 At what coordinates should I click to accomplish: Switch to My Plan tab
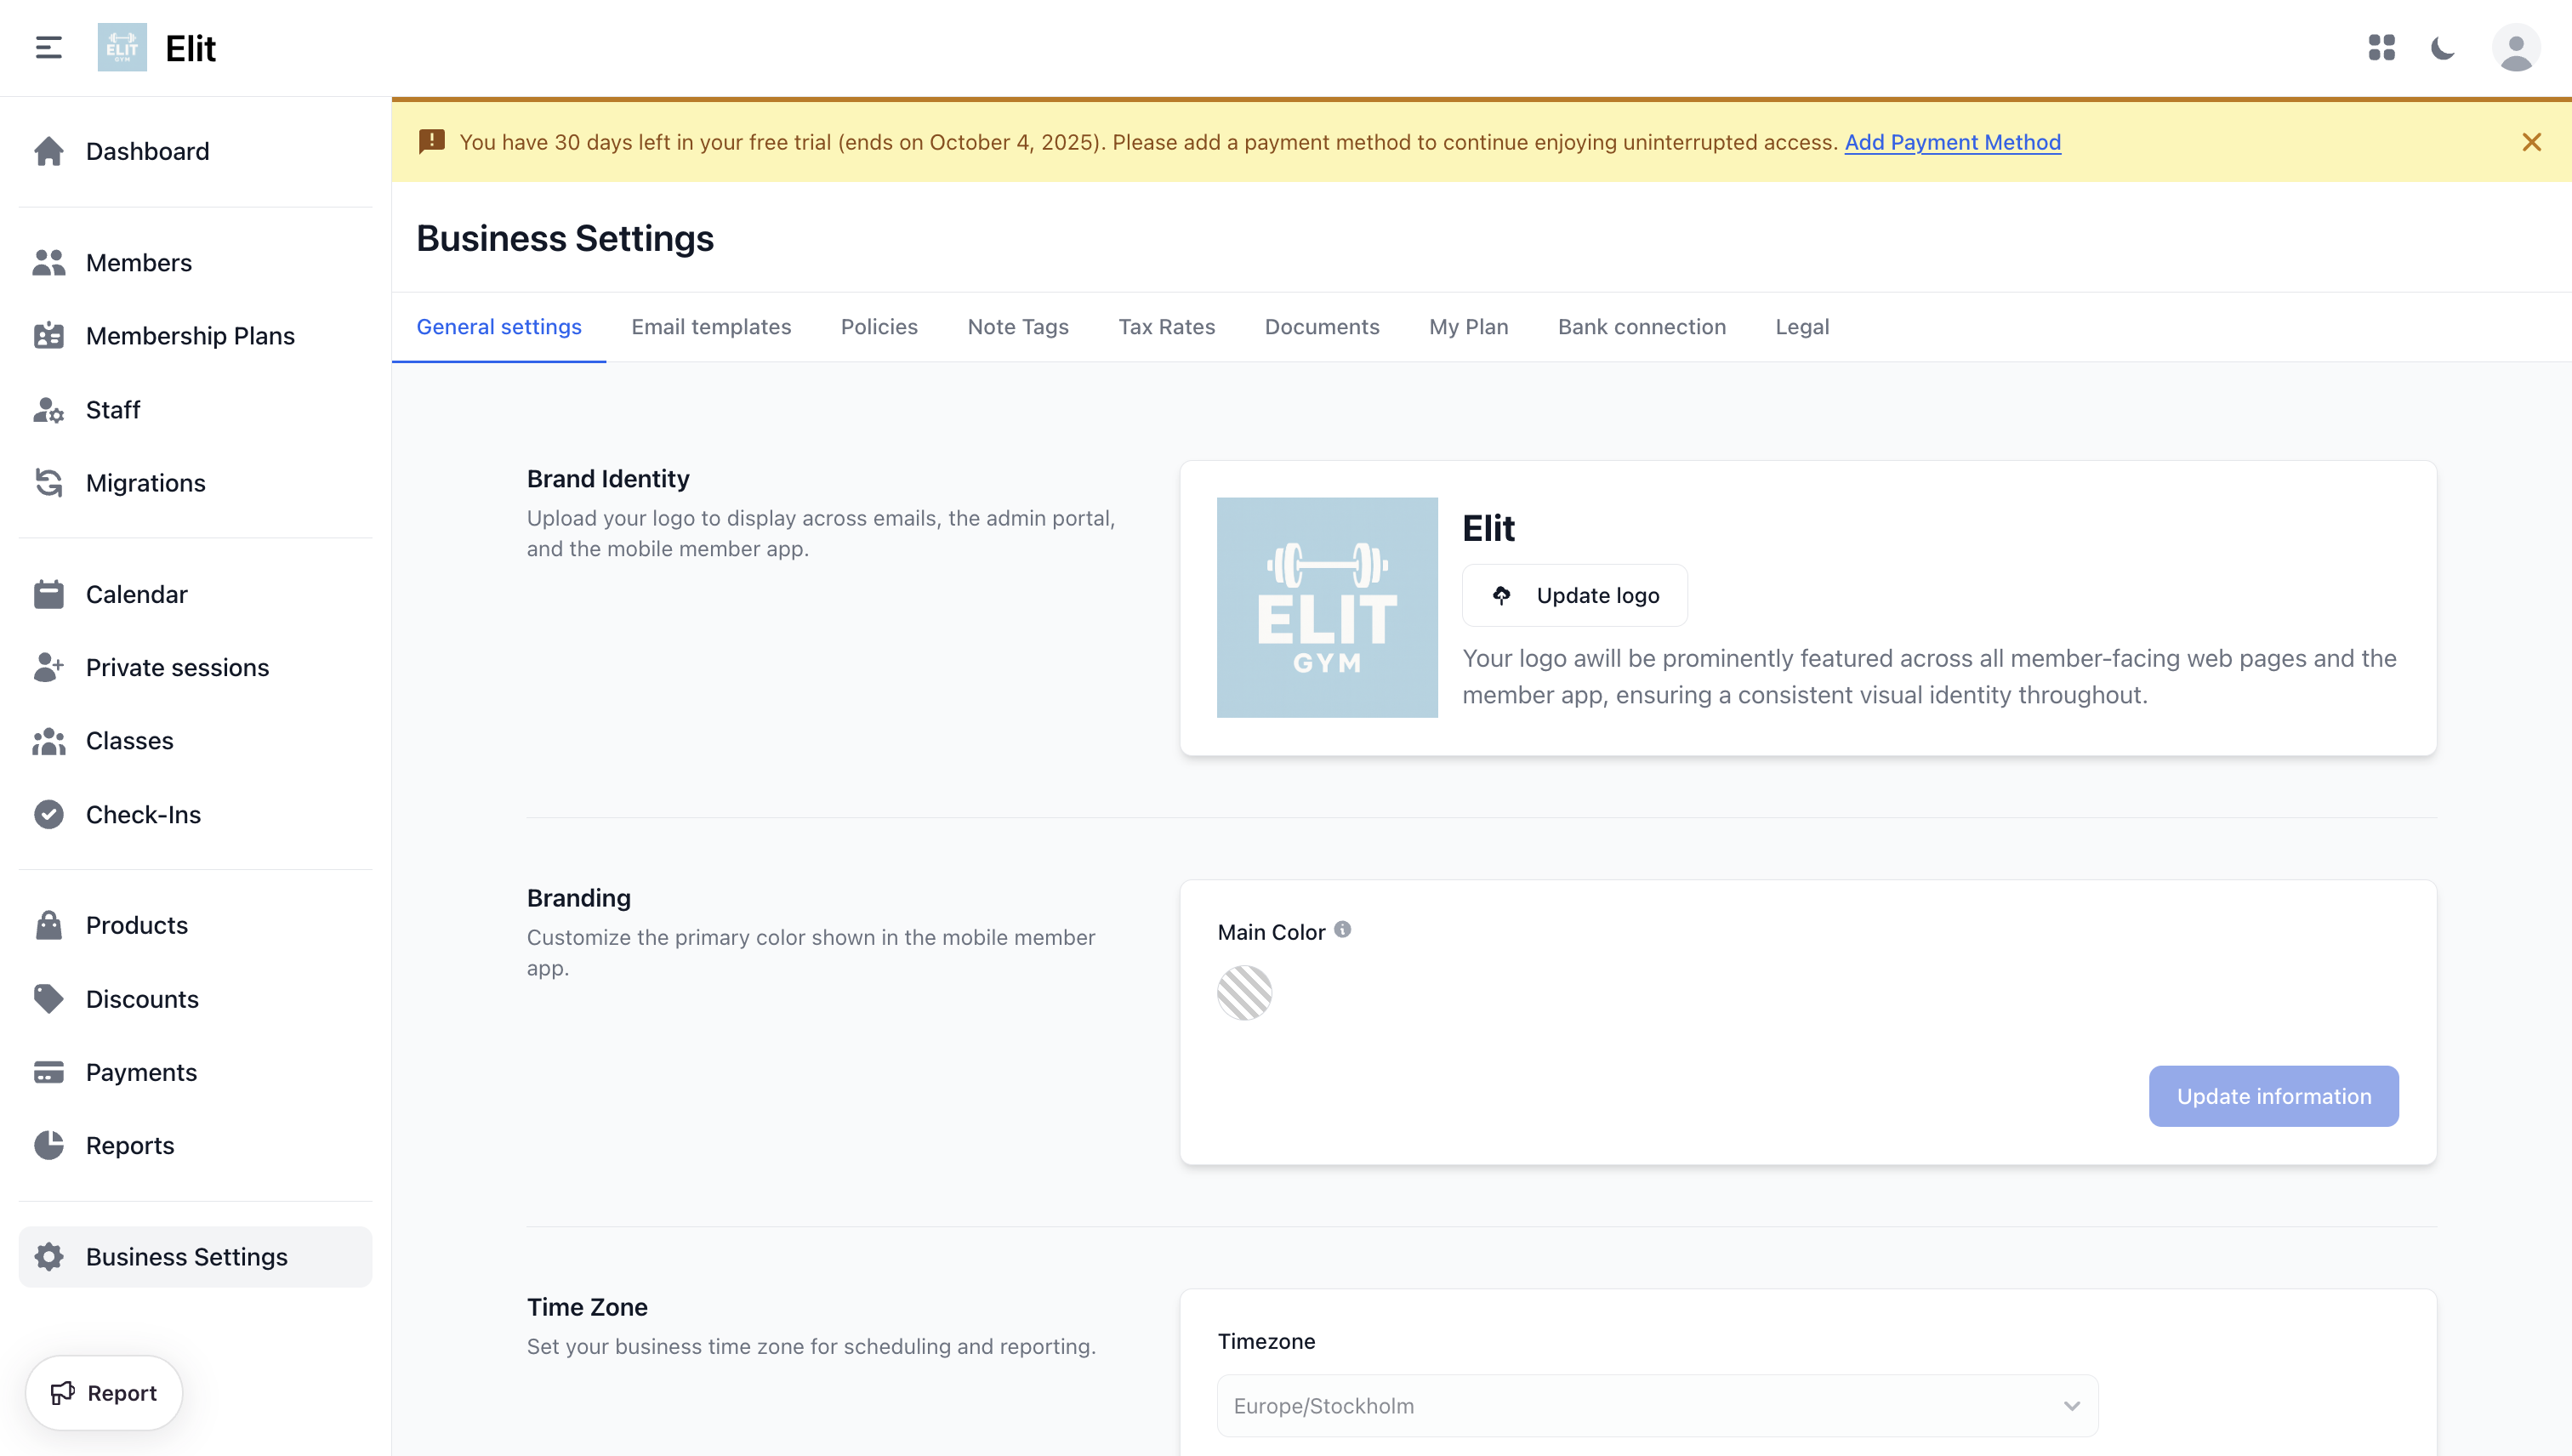pos(1468,327)
